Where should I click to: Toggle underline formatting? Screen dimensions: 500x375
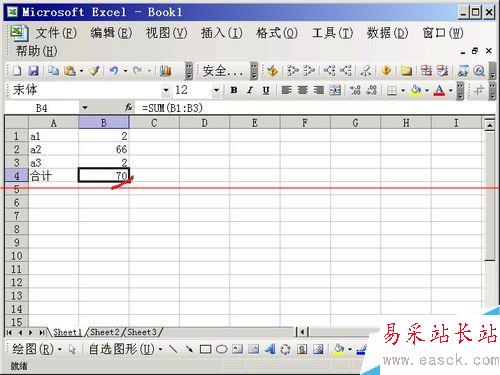click(x=266, y=90)
